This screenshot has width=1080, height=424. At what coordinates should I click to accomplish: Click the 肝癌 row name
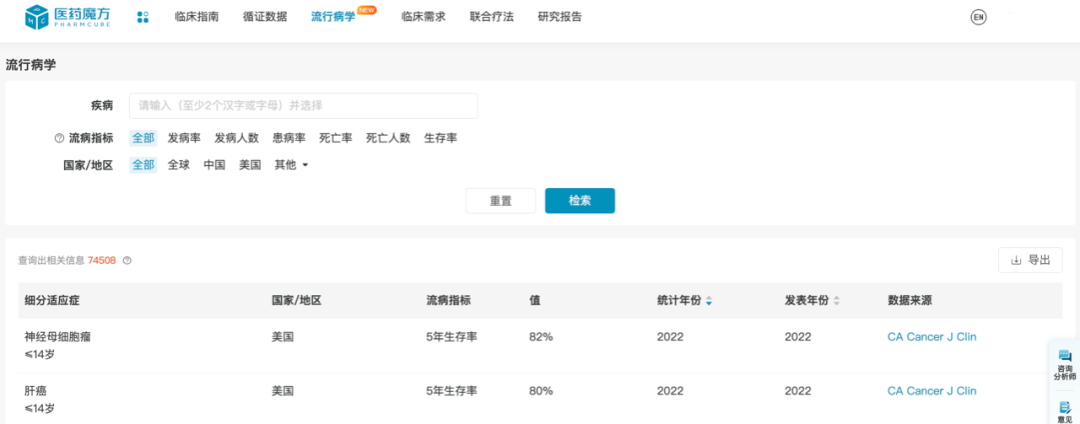pos(35,391)
